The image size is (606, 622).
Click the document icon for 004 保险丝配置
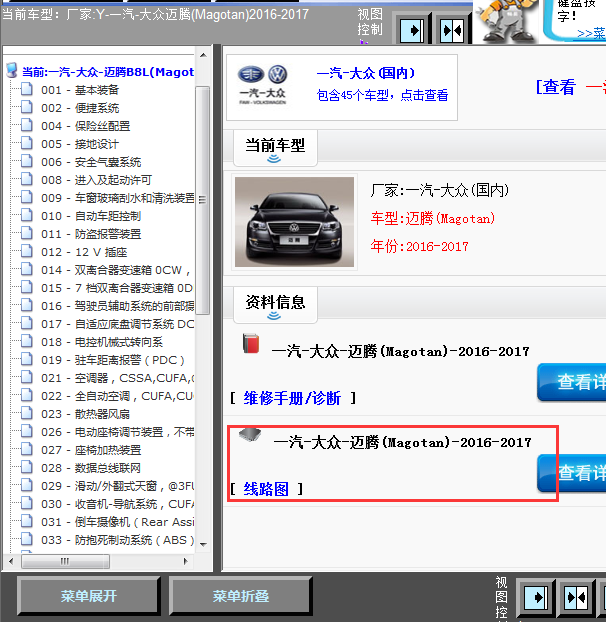coord(27,125)
